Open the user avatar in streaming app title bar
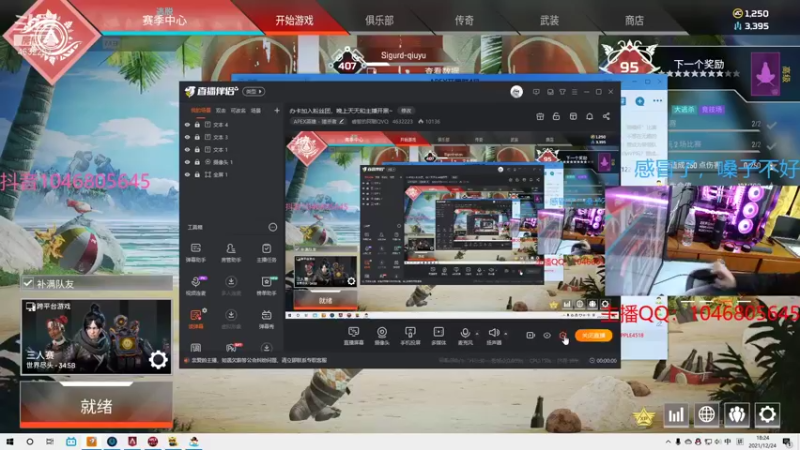 point(516,92)
